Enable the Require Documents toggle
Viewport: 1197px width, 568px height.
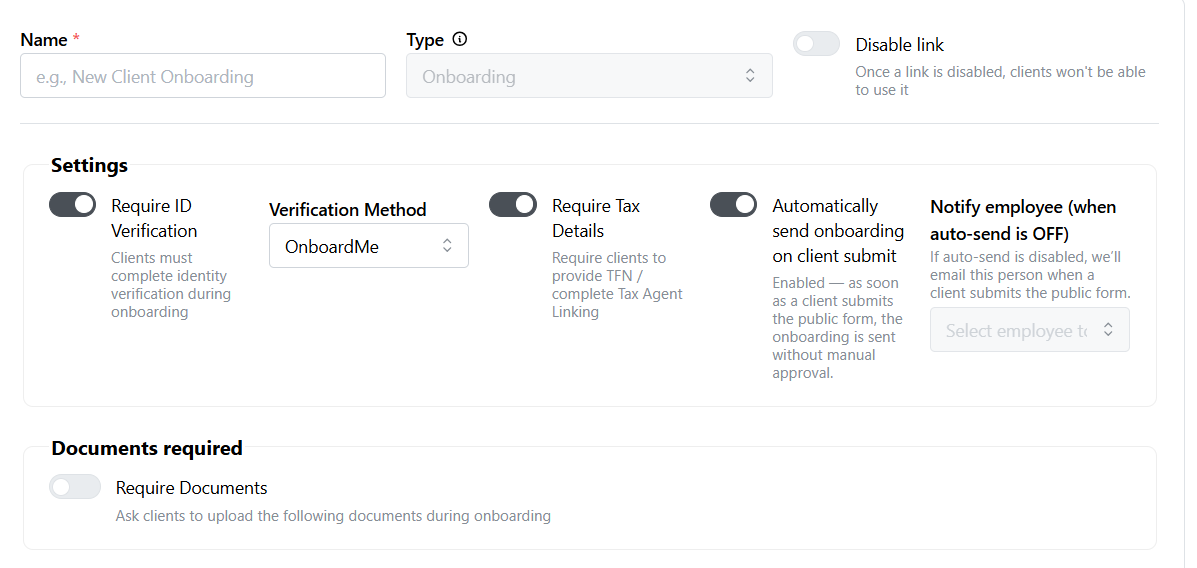75,487
